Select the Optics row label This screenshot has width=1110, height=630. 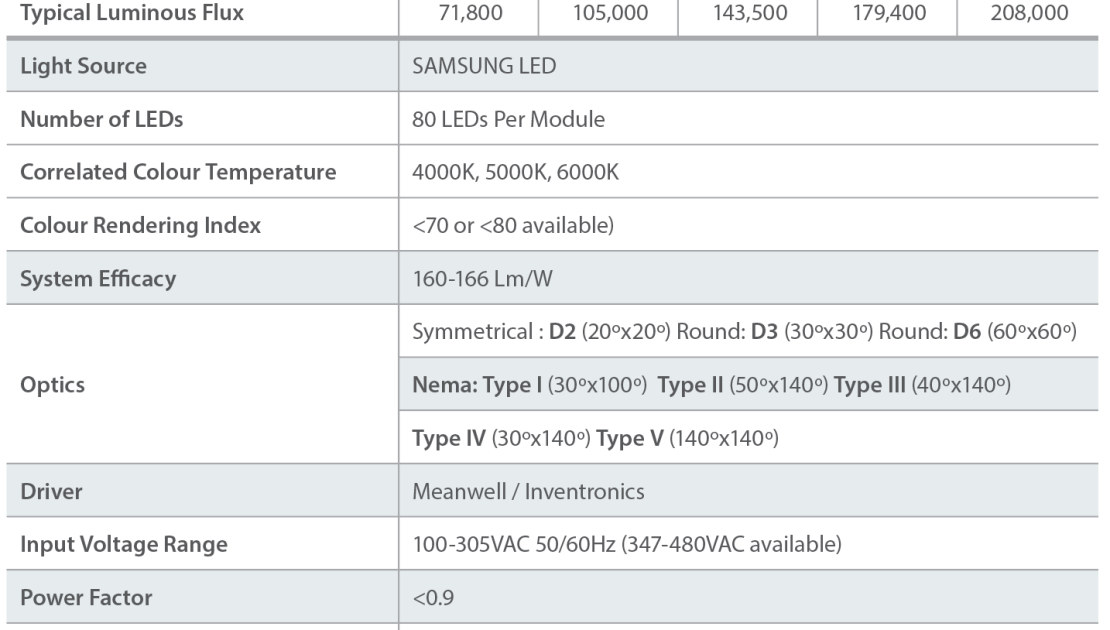52,384
